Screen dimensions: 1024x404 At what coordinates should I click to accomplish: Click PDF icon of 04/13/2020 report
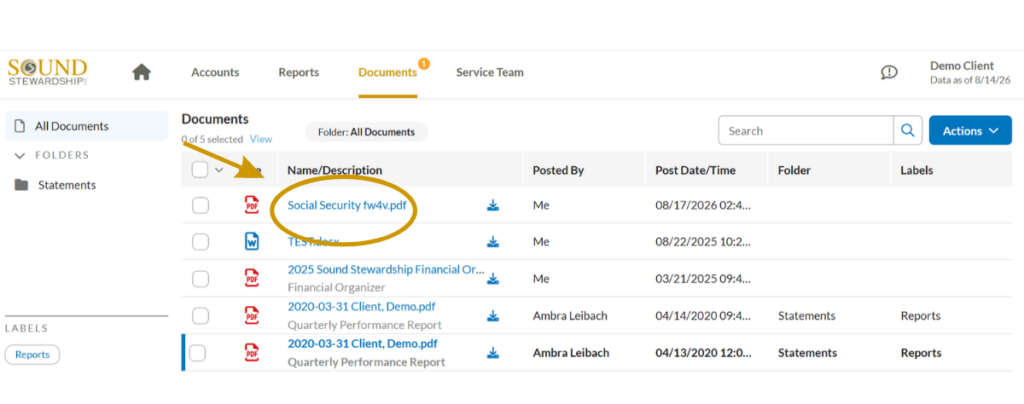251,352
